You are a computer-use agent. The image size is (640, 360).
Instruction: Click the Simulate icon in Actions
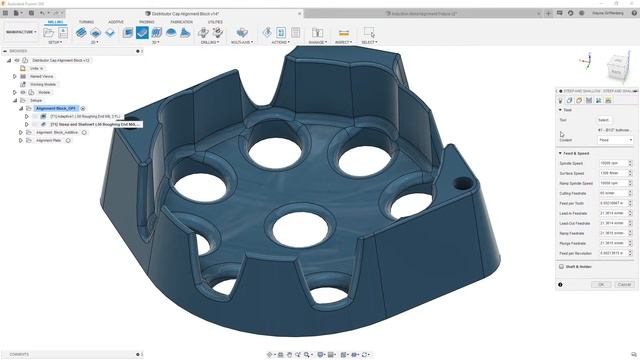(281, 32)
